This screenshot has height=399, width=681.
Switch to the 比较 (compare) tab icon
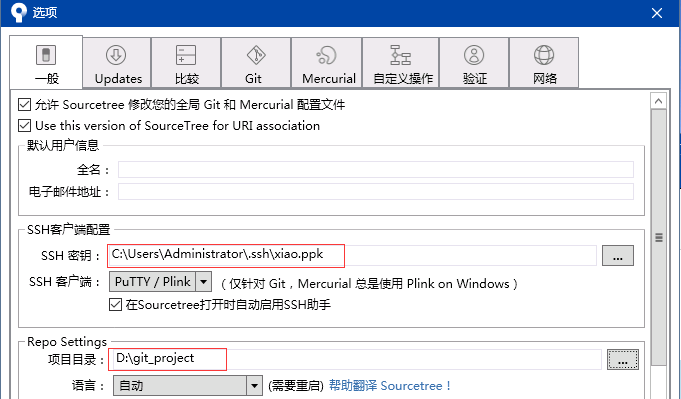[x=186, y=63]
